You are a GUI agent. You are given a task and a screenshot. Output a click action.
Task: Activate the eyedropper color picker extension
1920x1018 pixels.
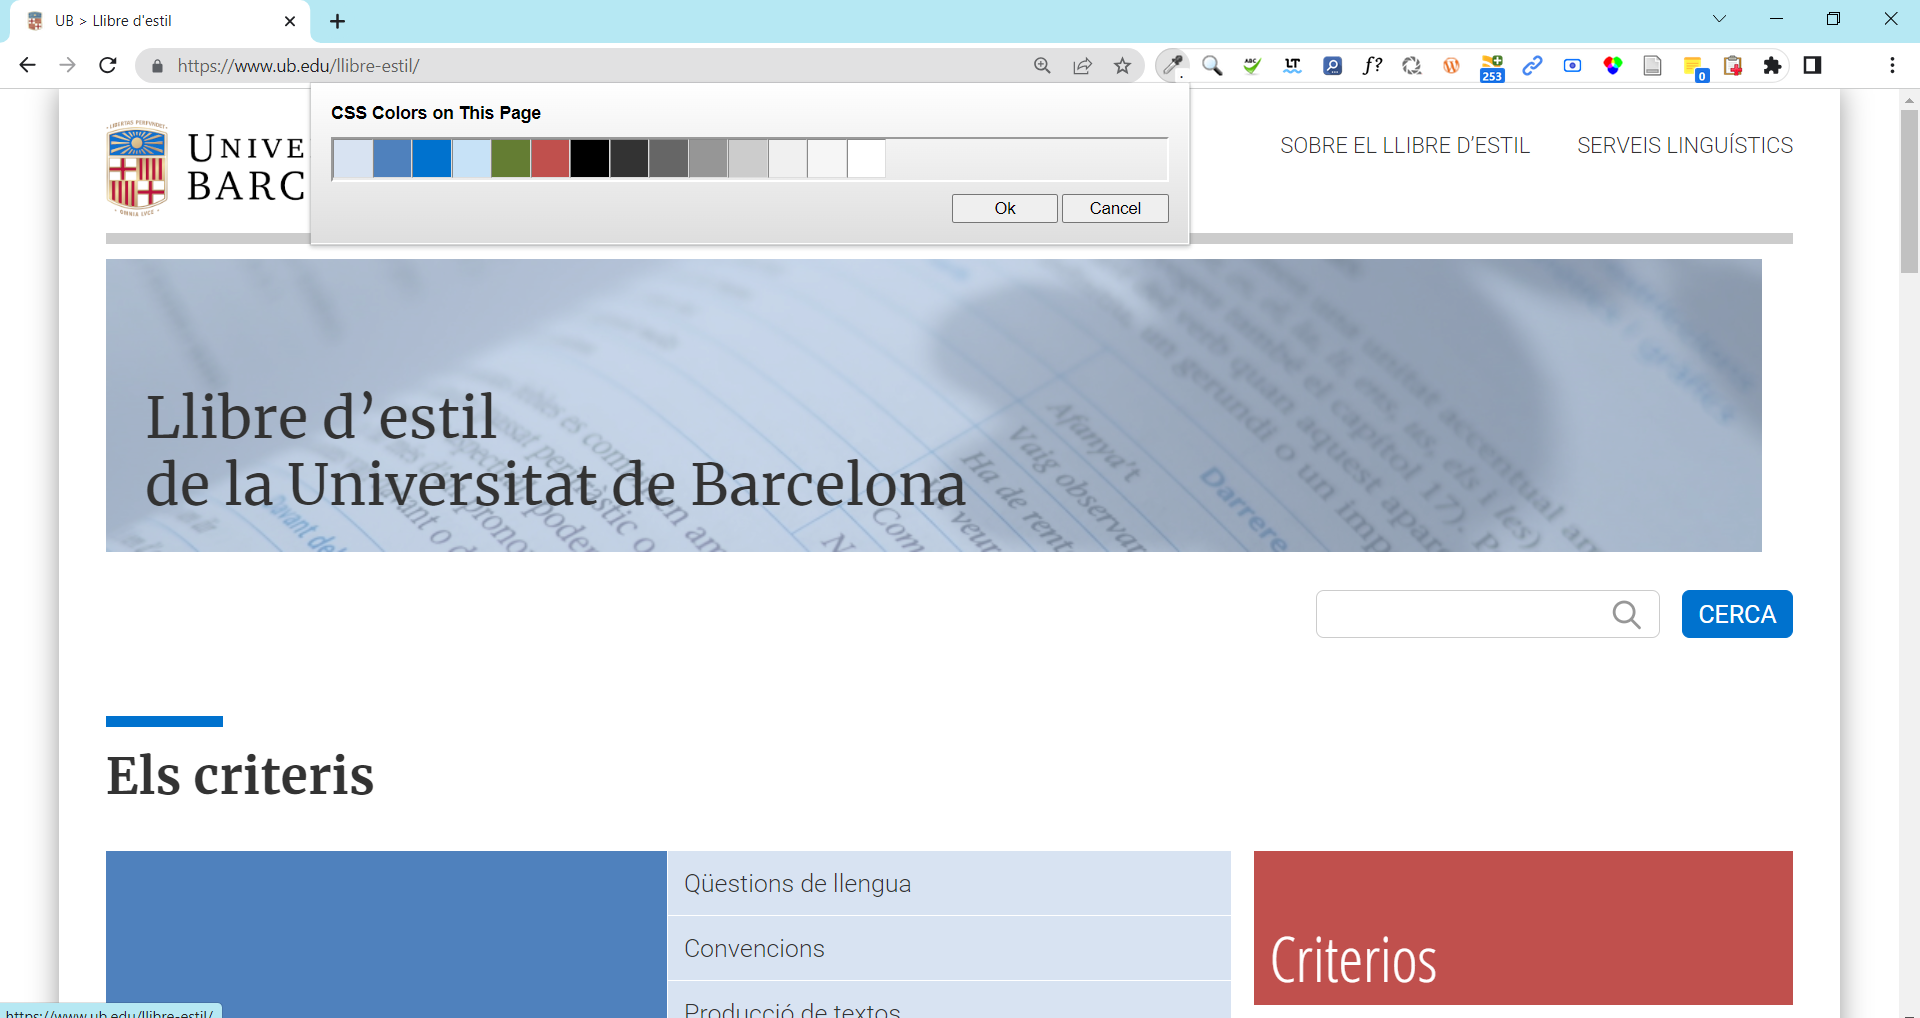pyautogui.click(x=1173, y=66)
